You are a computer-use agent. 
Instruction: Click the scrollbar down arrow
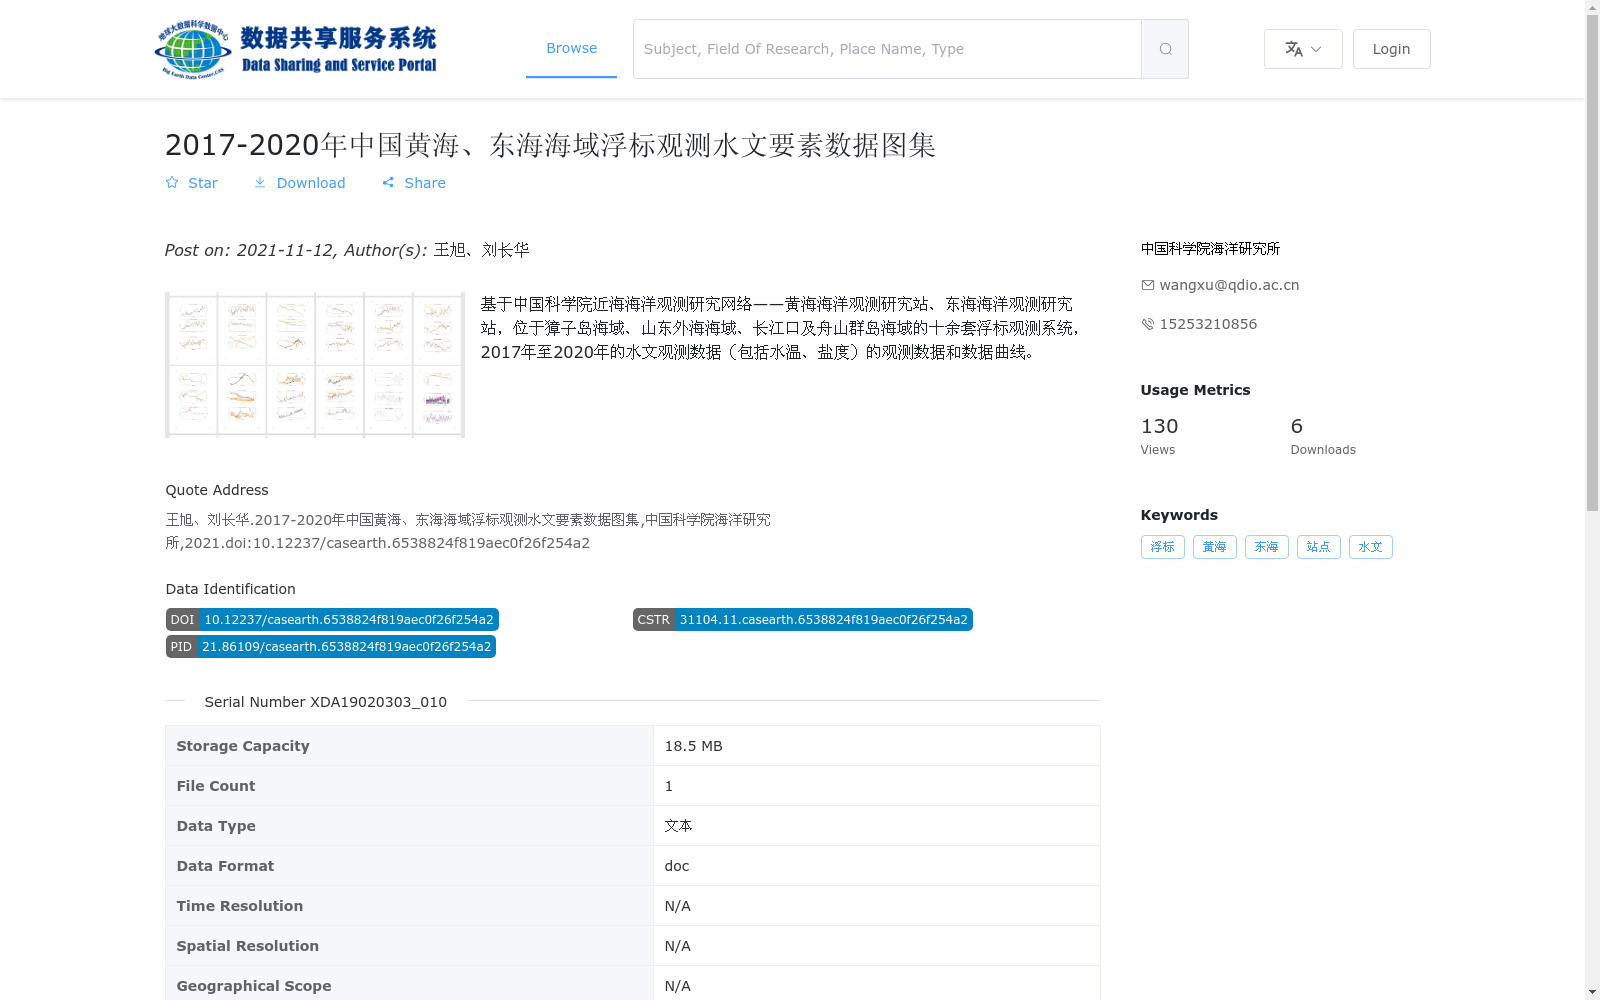(1592, 992)
